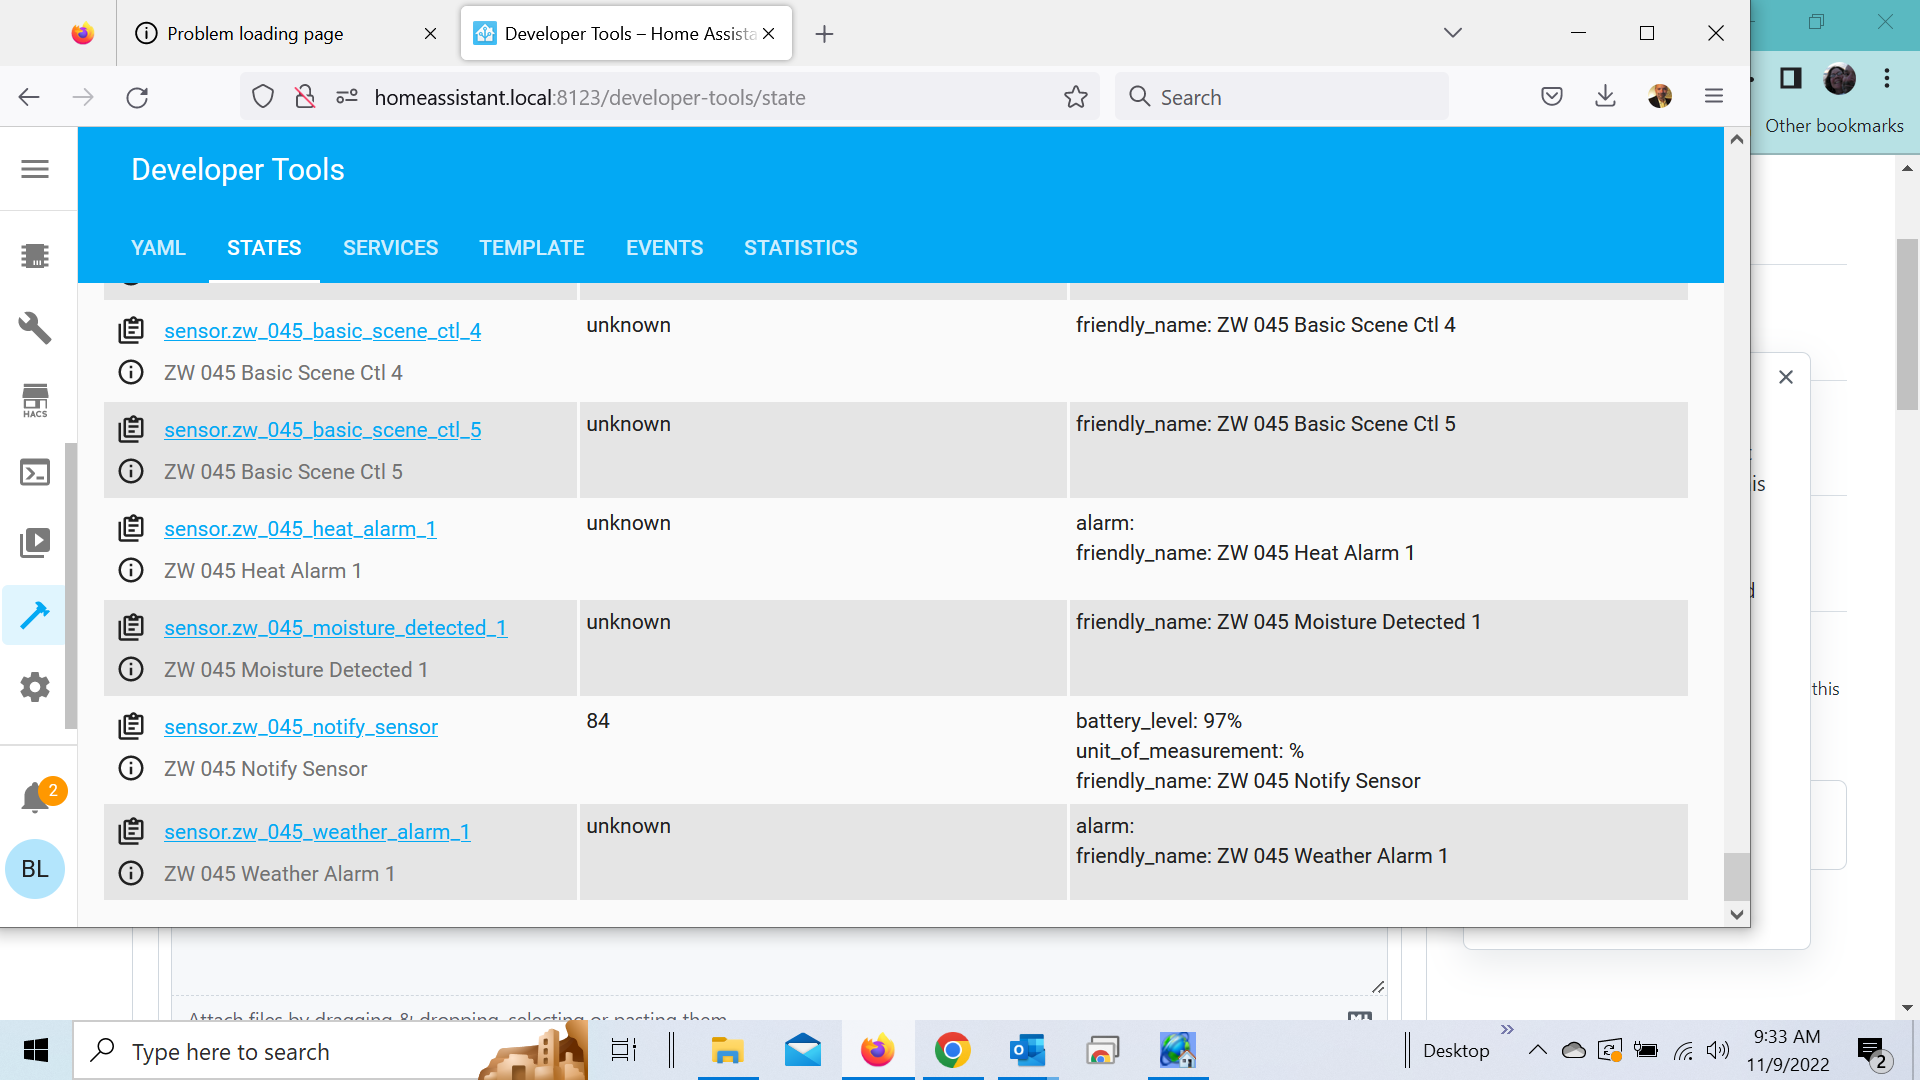
Task: Bookmark this page with star icon
Action: click(1076, 97)
